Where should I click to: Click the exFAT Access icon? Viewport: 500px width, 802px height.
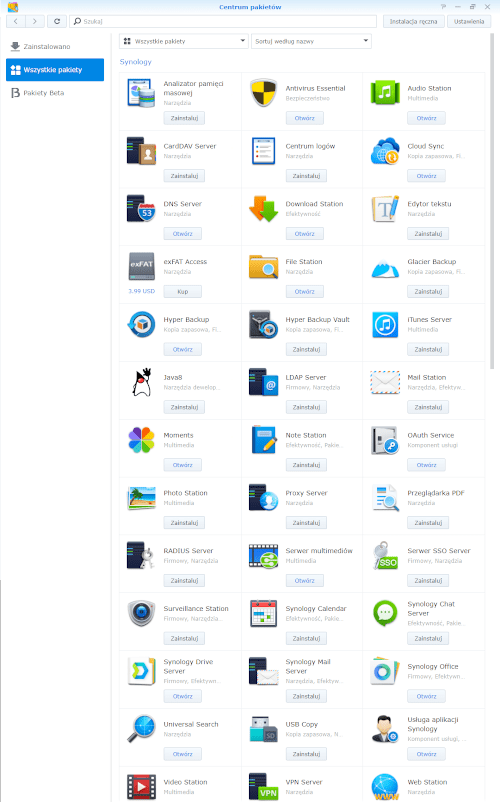(141, 266)
